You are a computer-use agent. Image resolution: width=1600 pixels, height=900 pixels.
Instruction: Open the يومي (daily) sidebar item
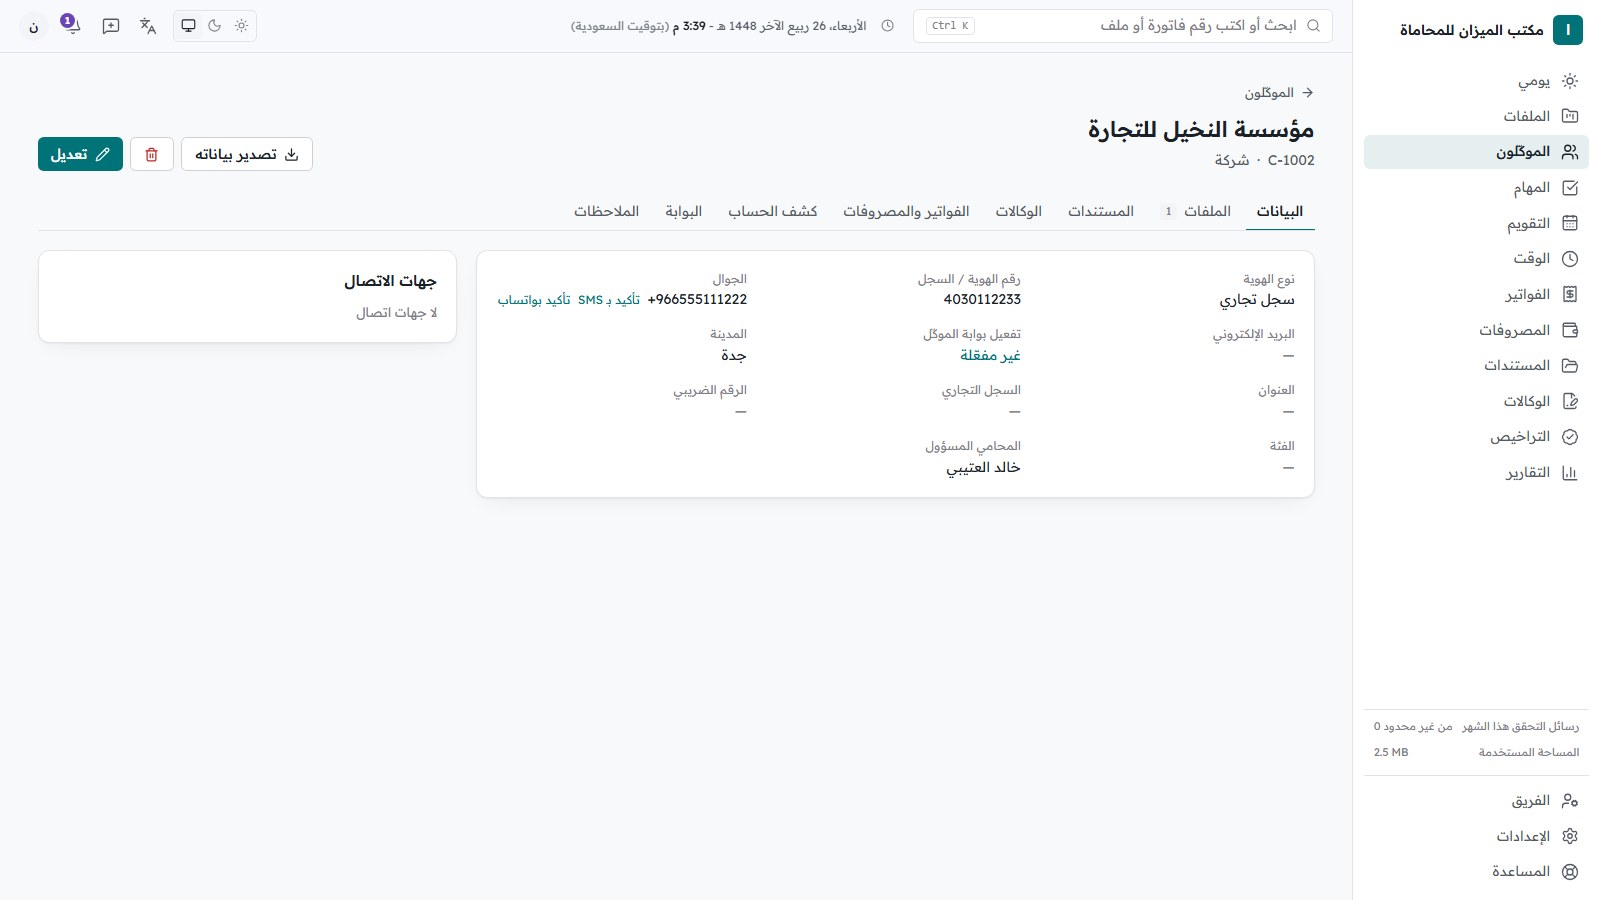1476,81
